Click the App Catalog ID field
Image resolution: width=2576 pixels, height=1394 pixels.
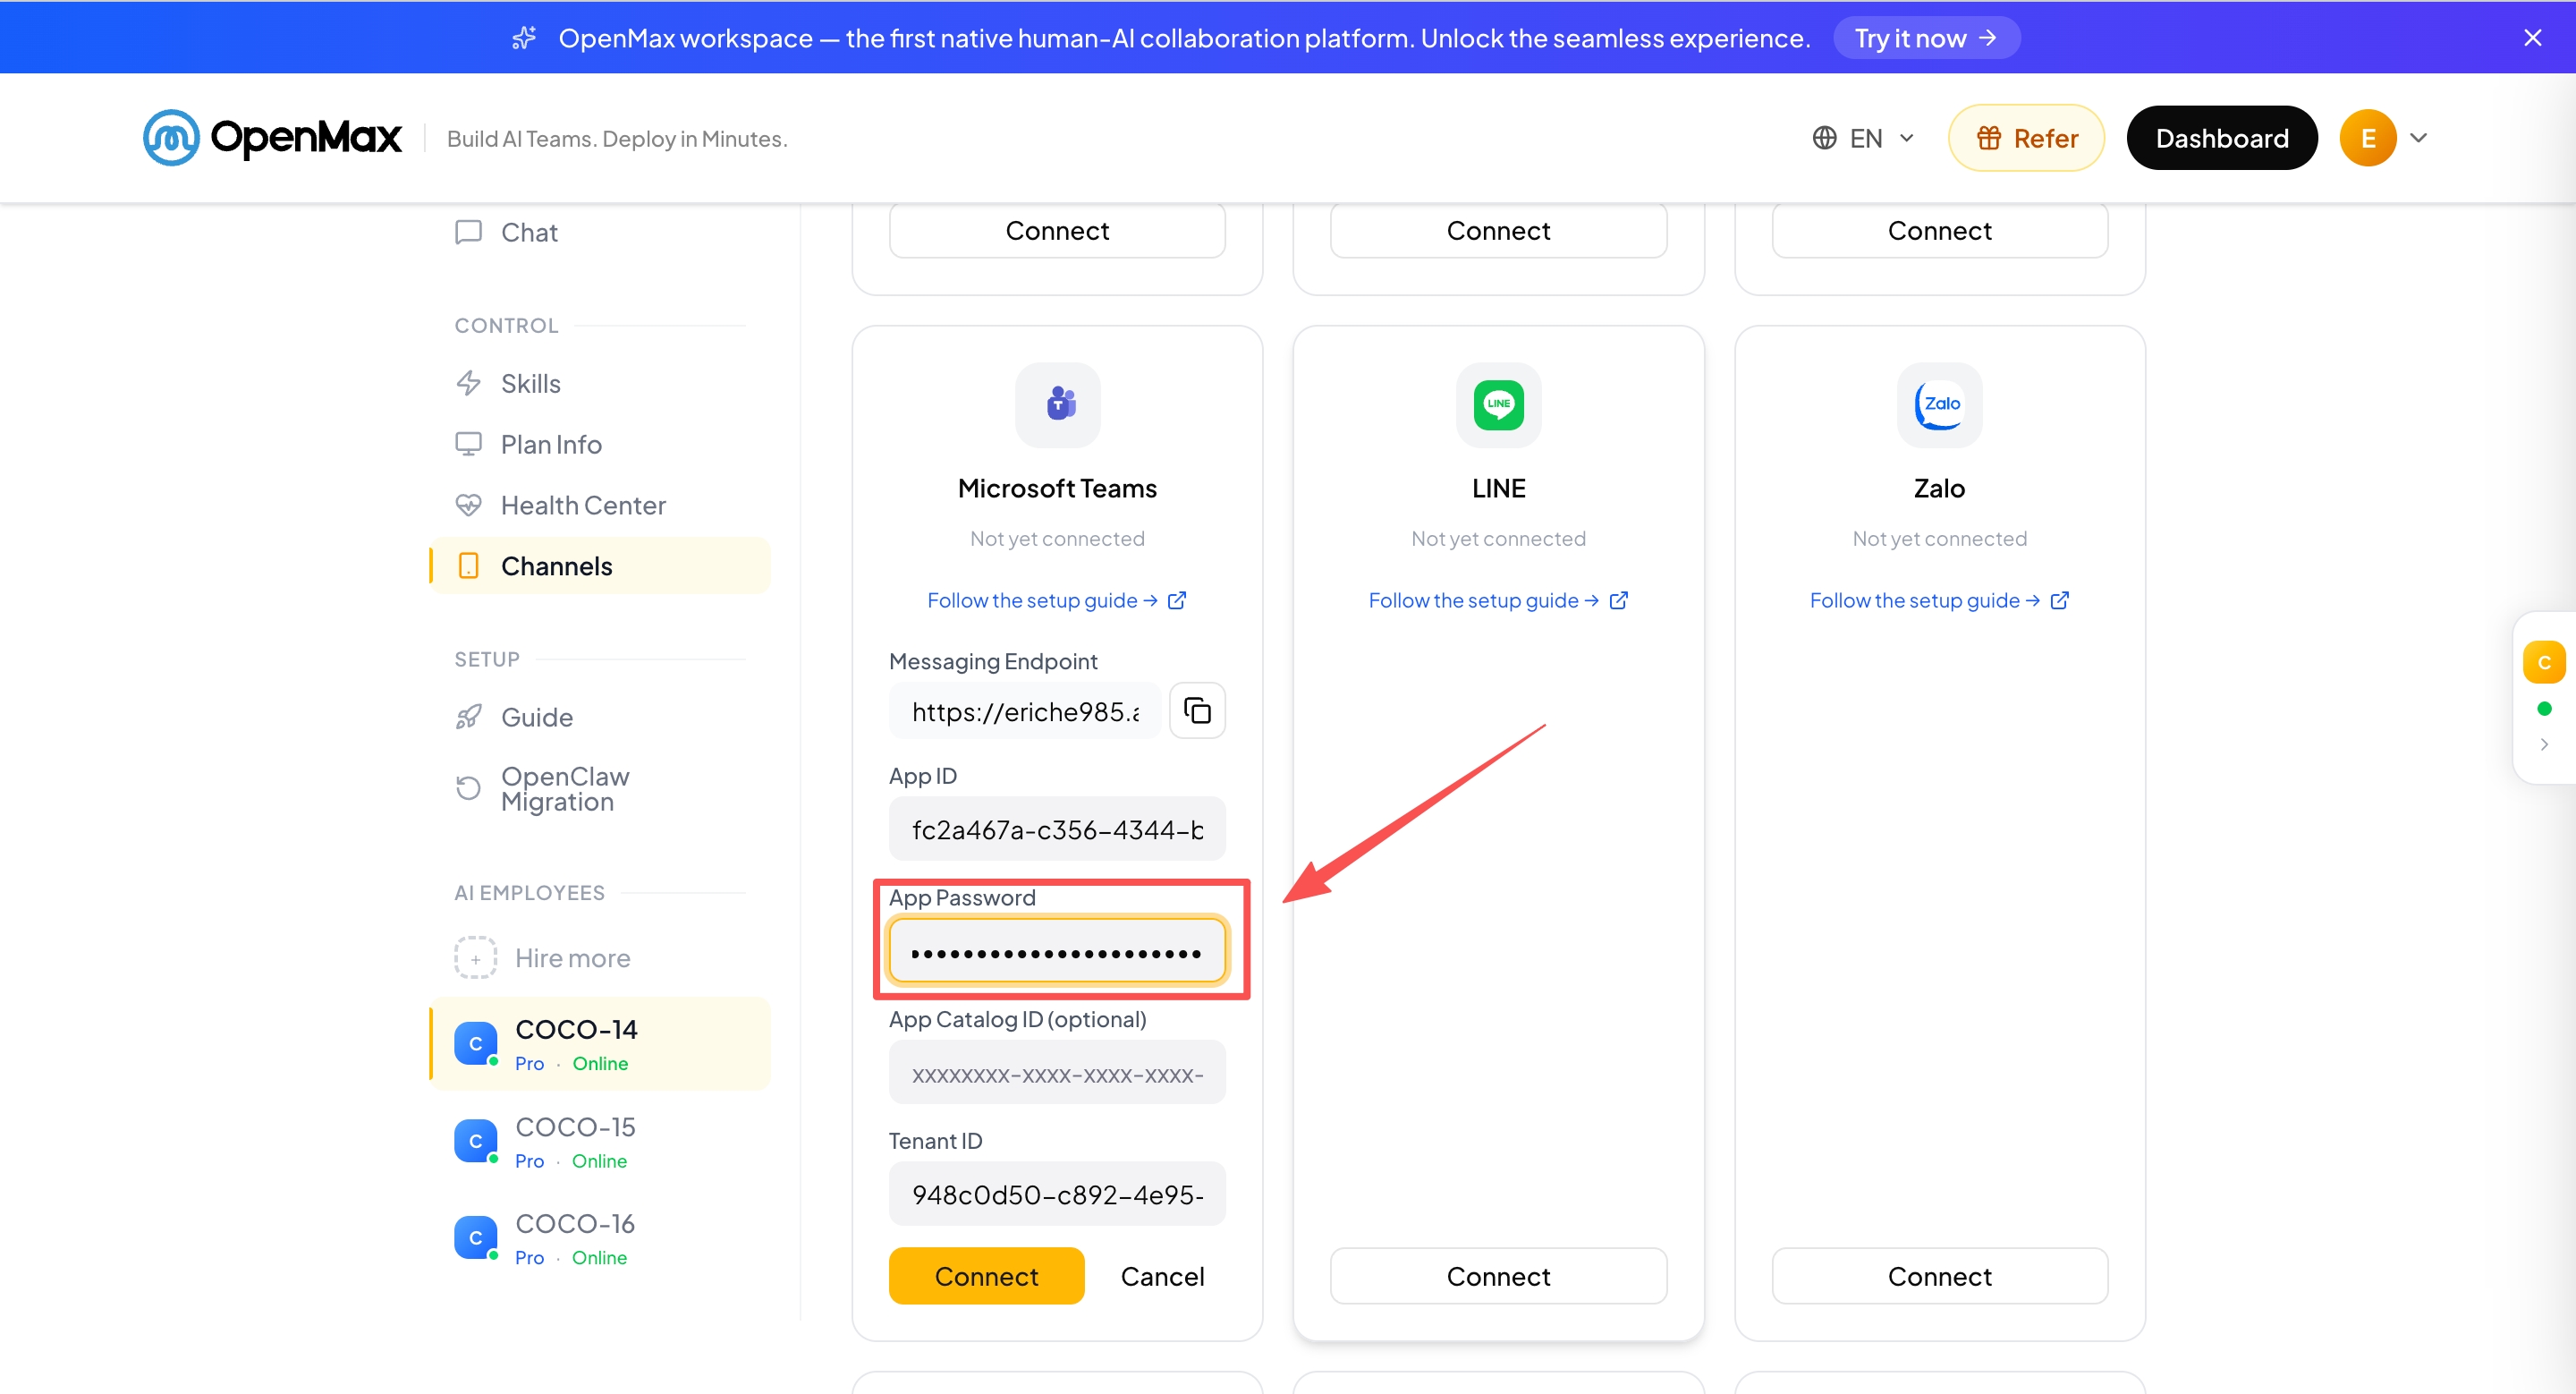1057,1073
